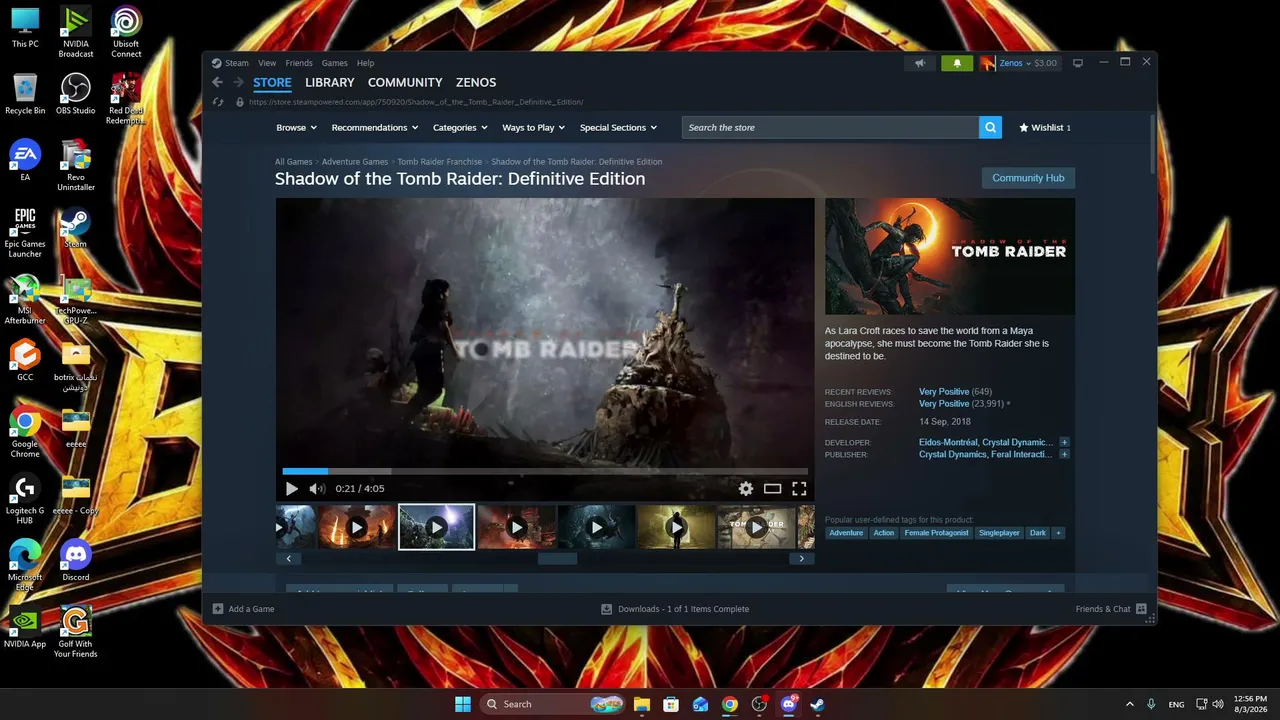Image resolution: width=1280 pixels, height=720 pixels.
Task: Open the Games menu
Action: click(x=335, y=63)
